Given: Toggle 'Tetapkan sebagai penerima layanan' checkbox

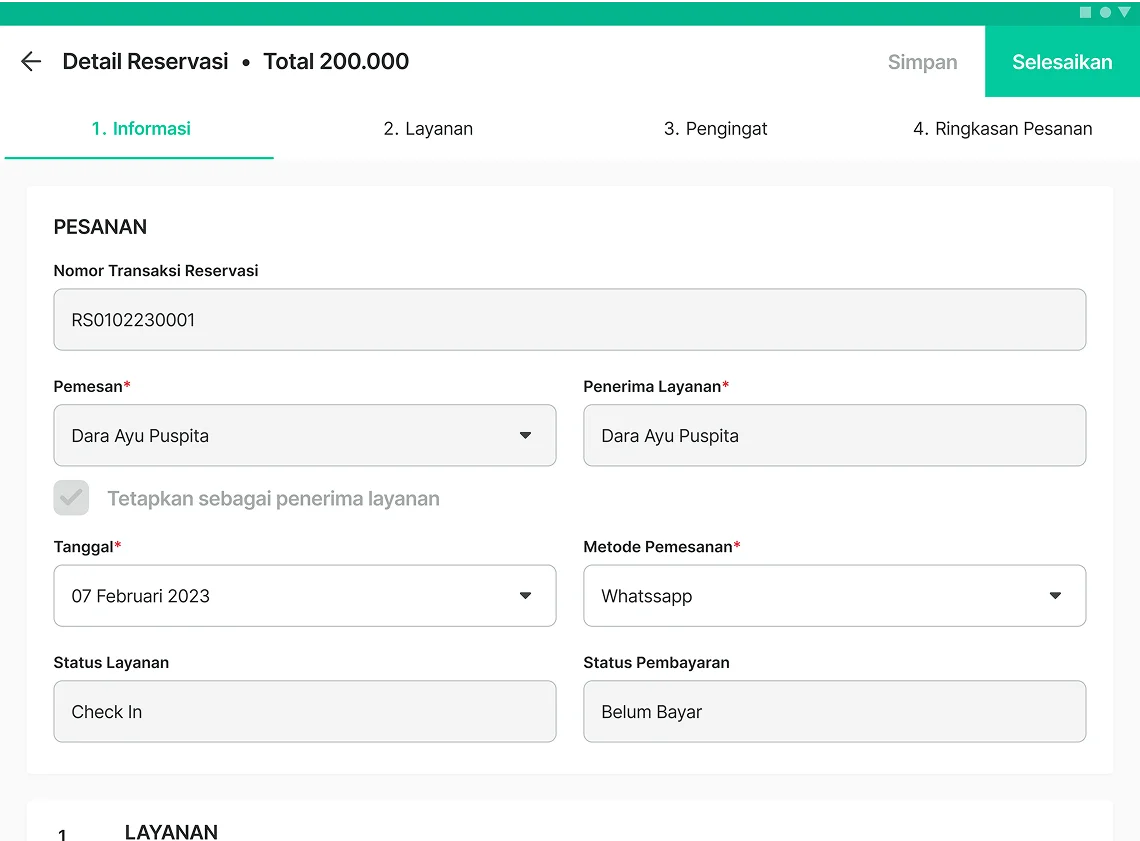Looking at the screenshot, I should coord(71,498).
